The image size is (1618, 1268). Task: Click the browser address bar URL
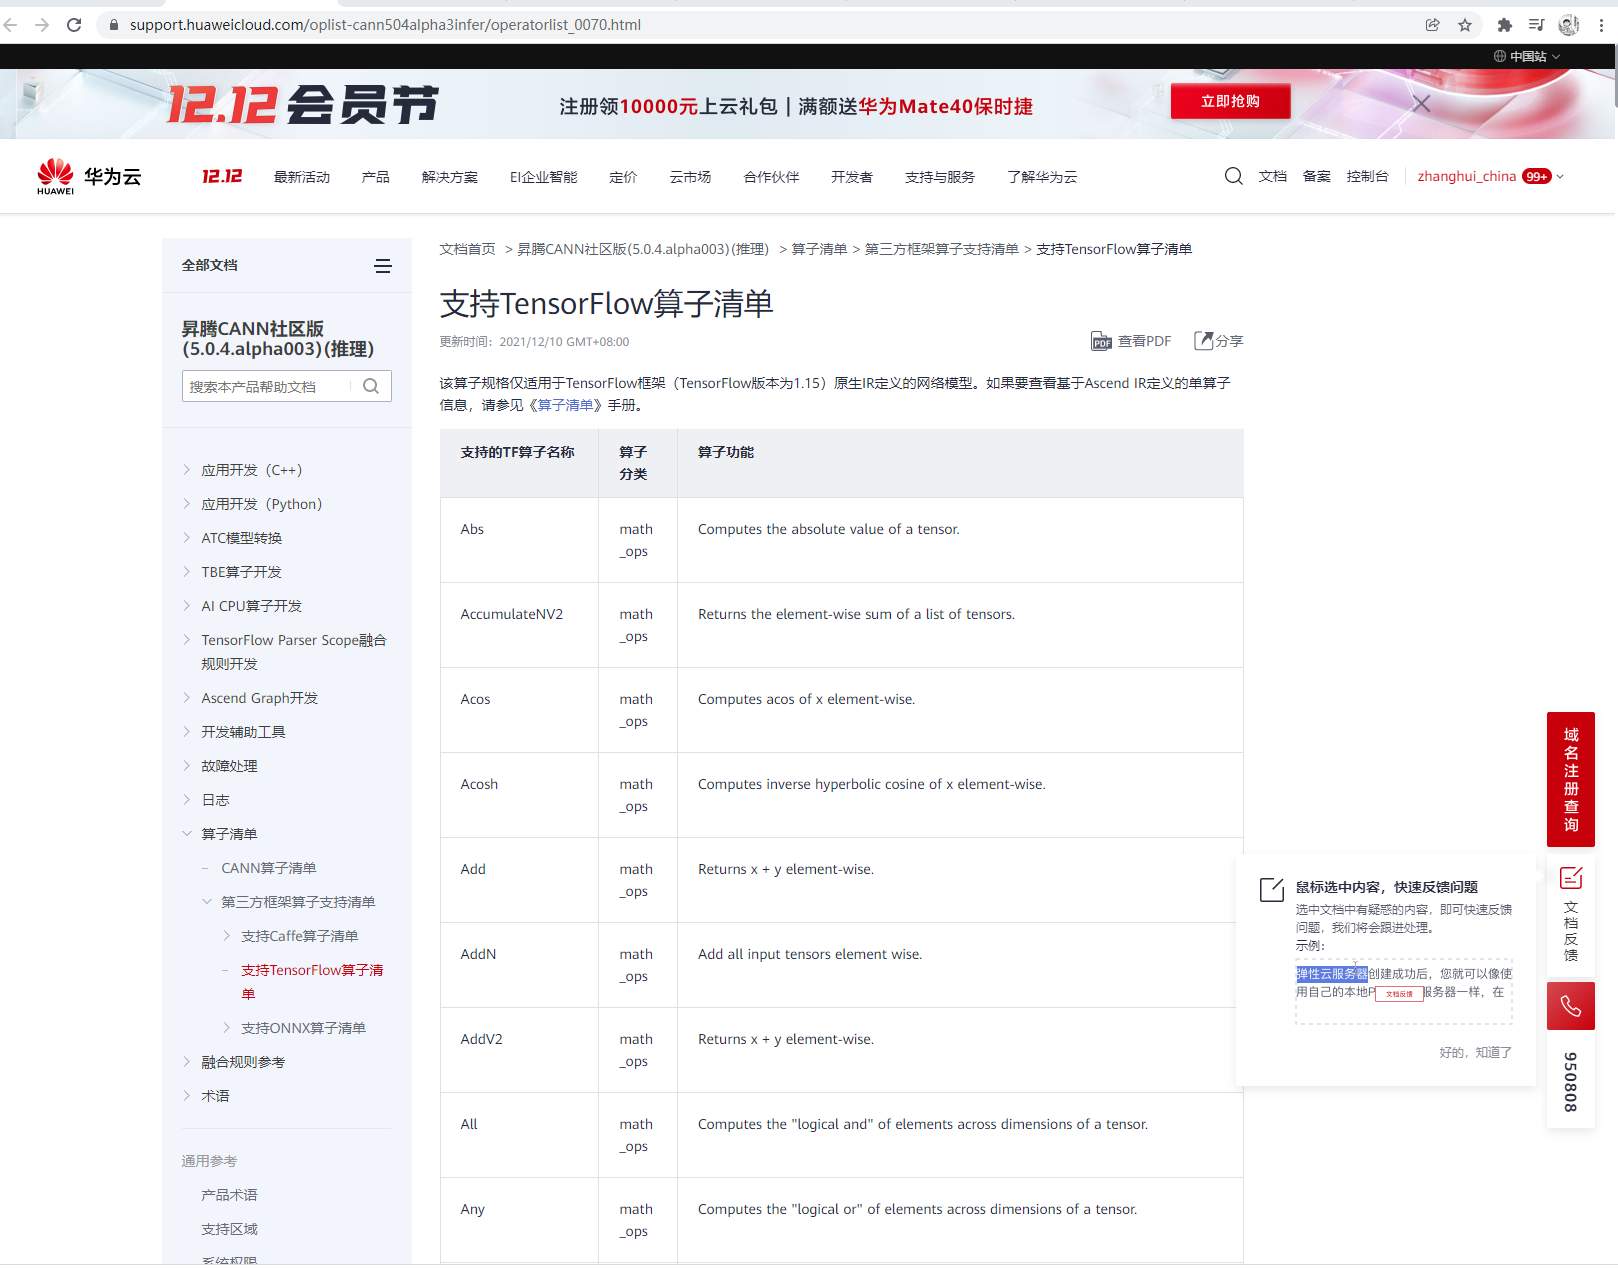(385, 25)
